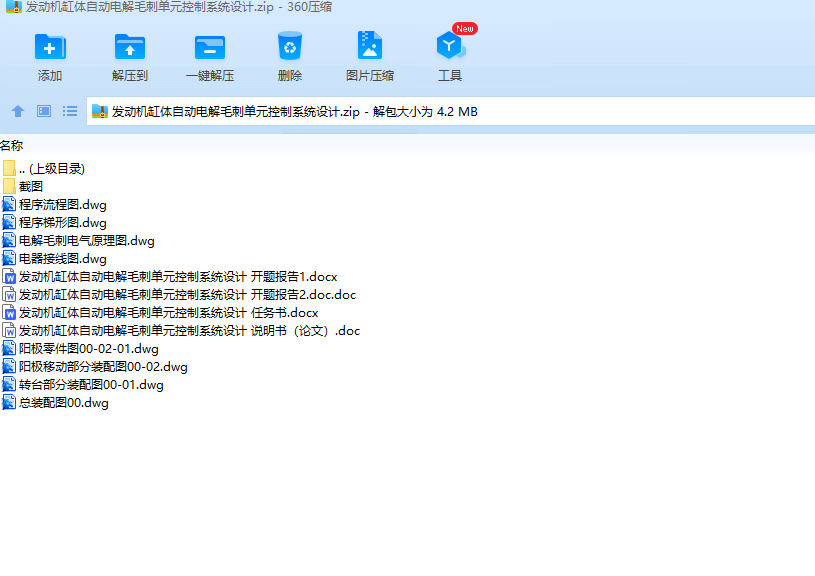Switch to the list view icon

[x=70, y=111]
